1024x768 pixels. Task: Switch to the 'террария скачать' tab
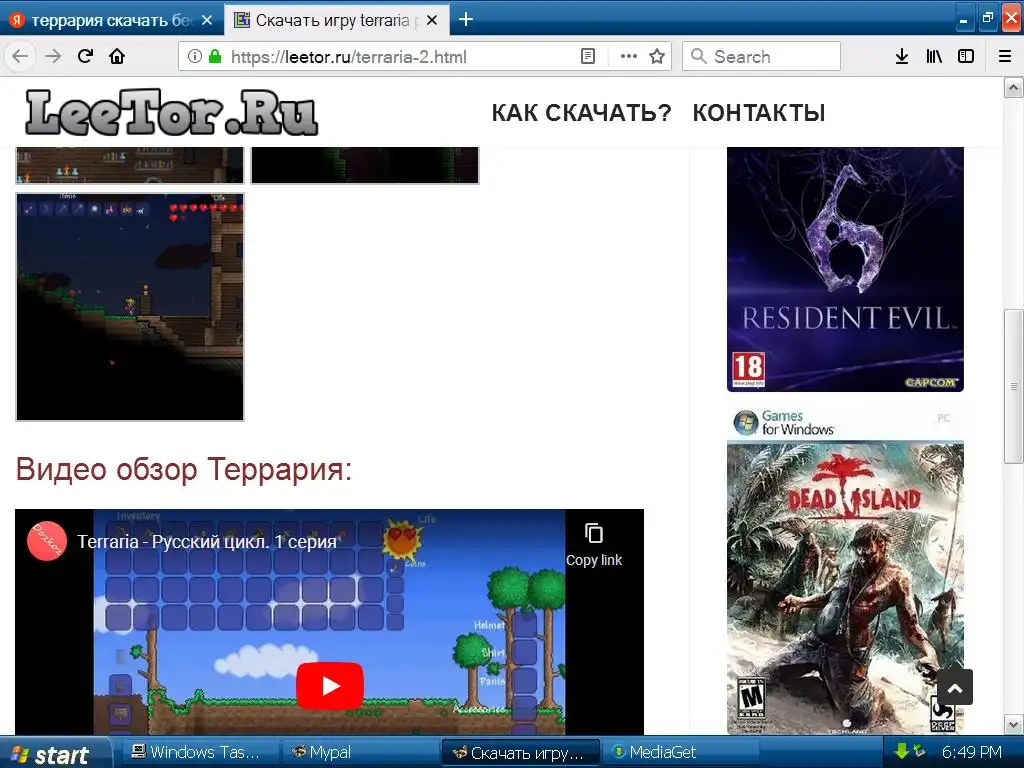[112, 20]
